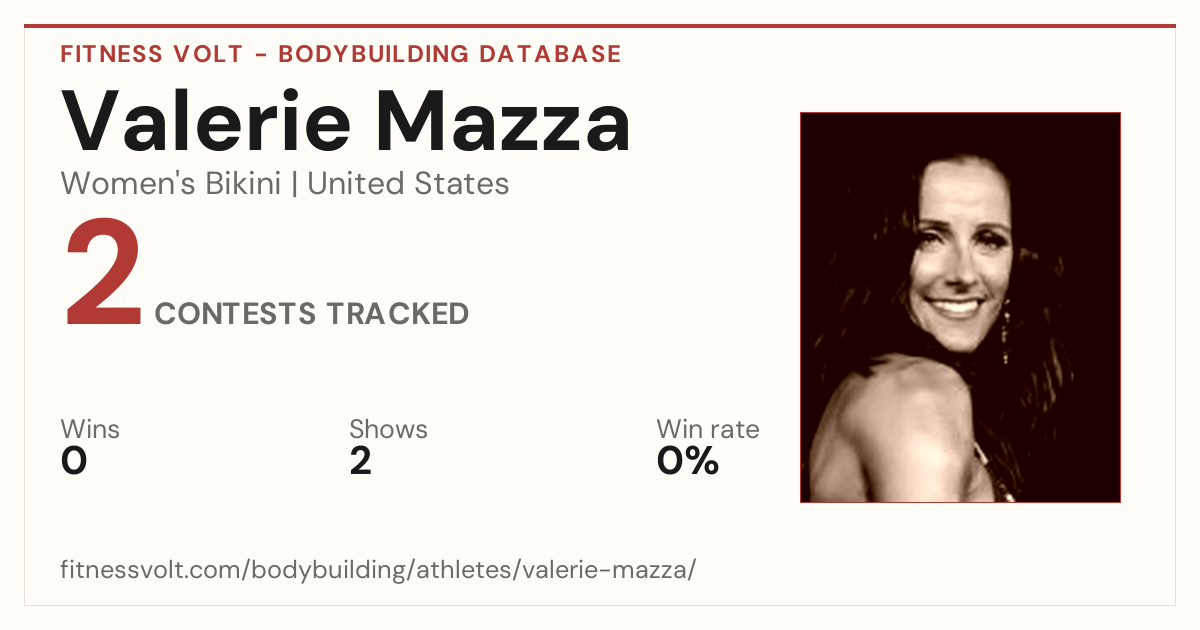Image resolution: width=1200 pixels, height=630 pixels.
Task: Click the word Valerie in the title
Action: click(x=206, y=122)
